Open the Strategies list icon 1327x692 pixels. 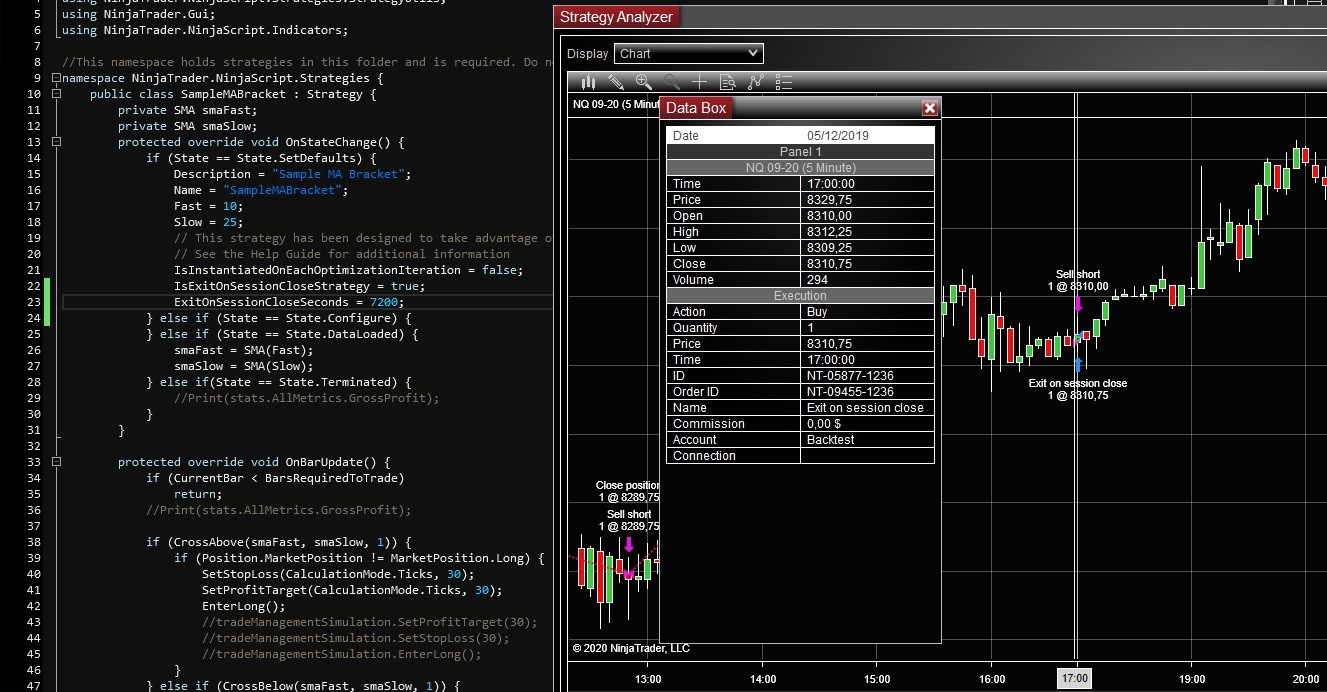784,82
